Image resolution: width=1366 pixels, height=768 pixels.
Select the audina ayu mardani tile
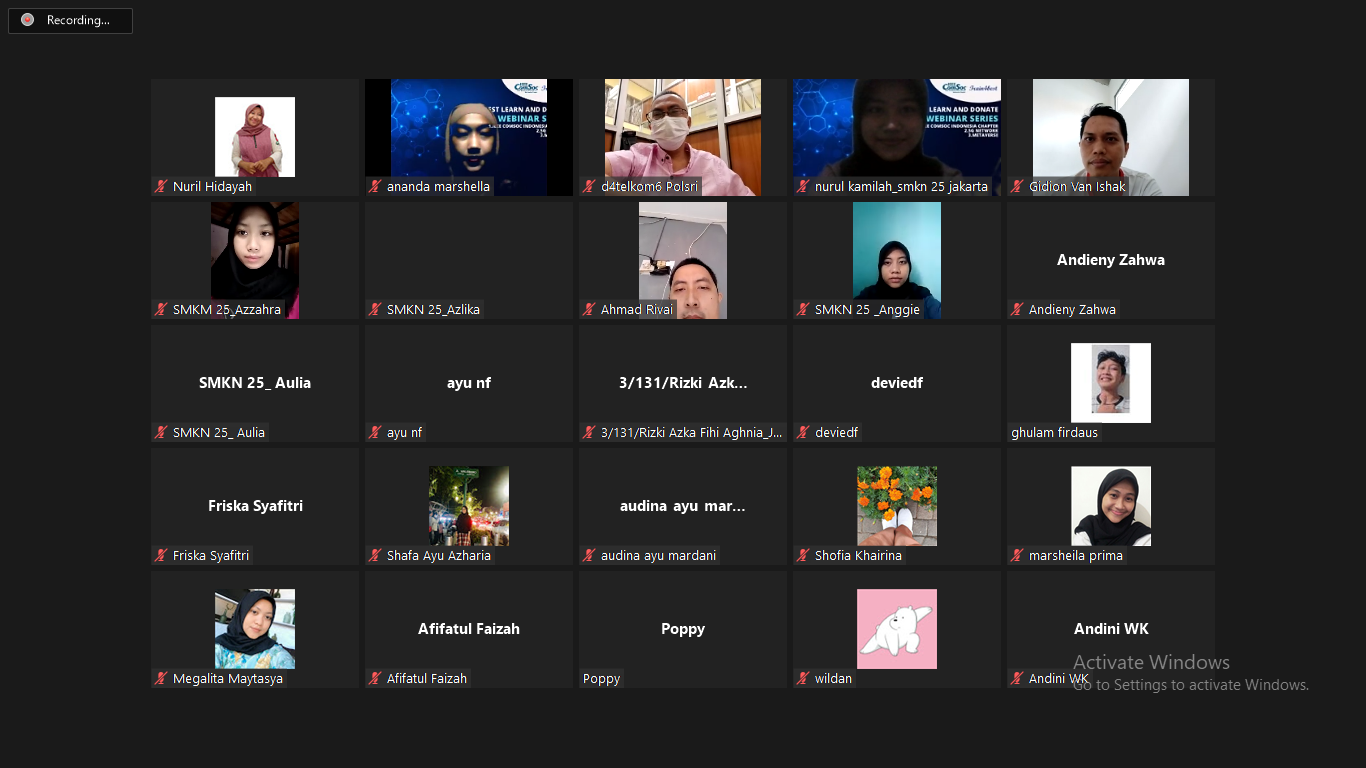[x=682, y=506]
